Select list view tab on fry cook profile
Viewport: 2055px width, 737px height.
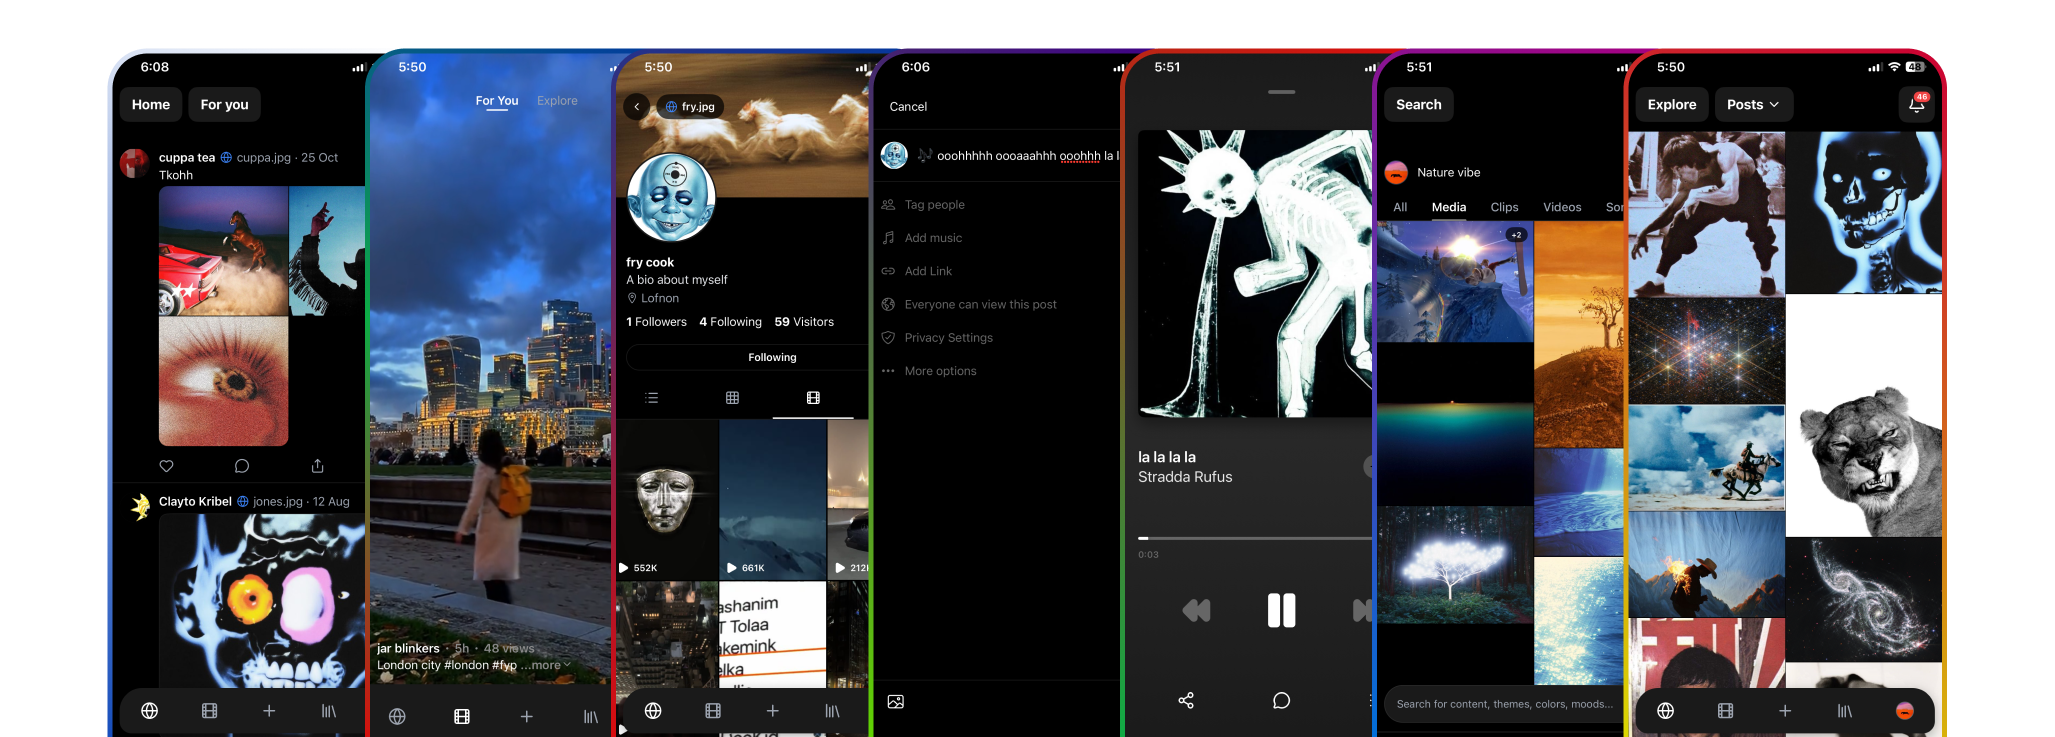click(652, 398)
